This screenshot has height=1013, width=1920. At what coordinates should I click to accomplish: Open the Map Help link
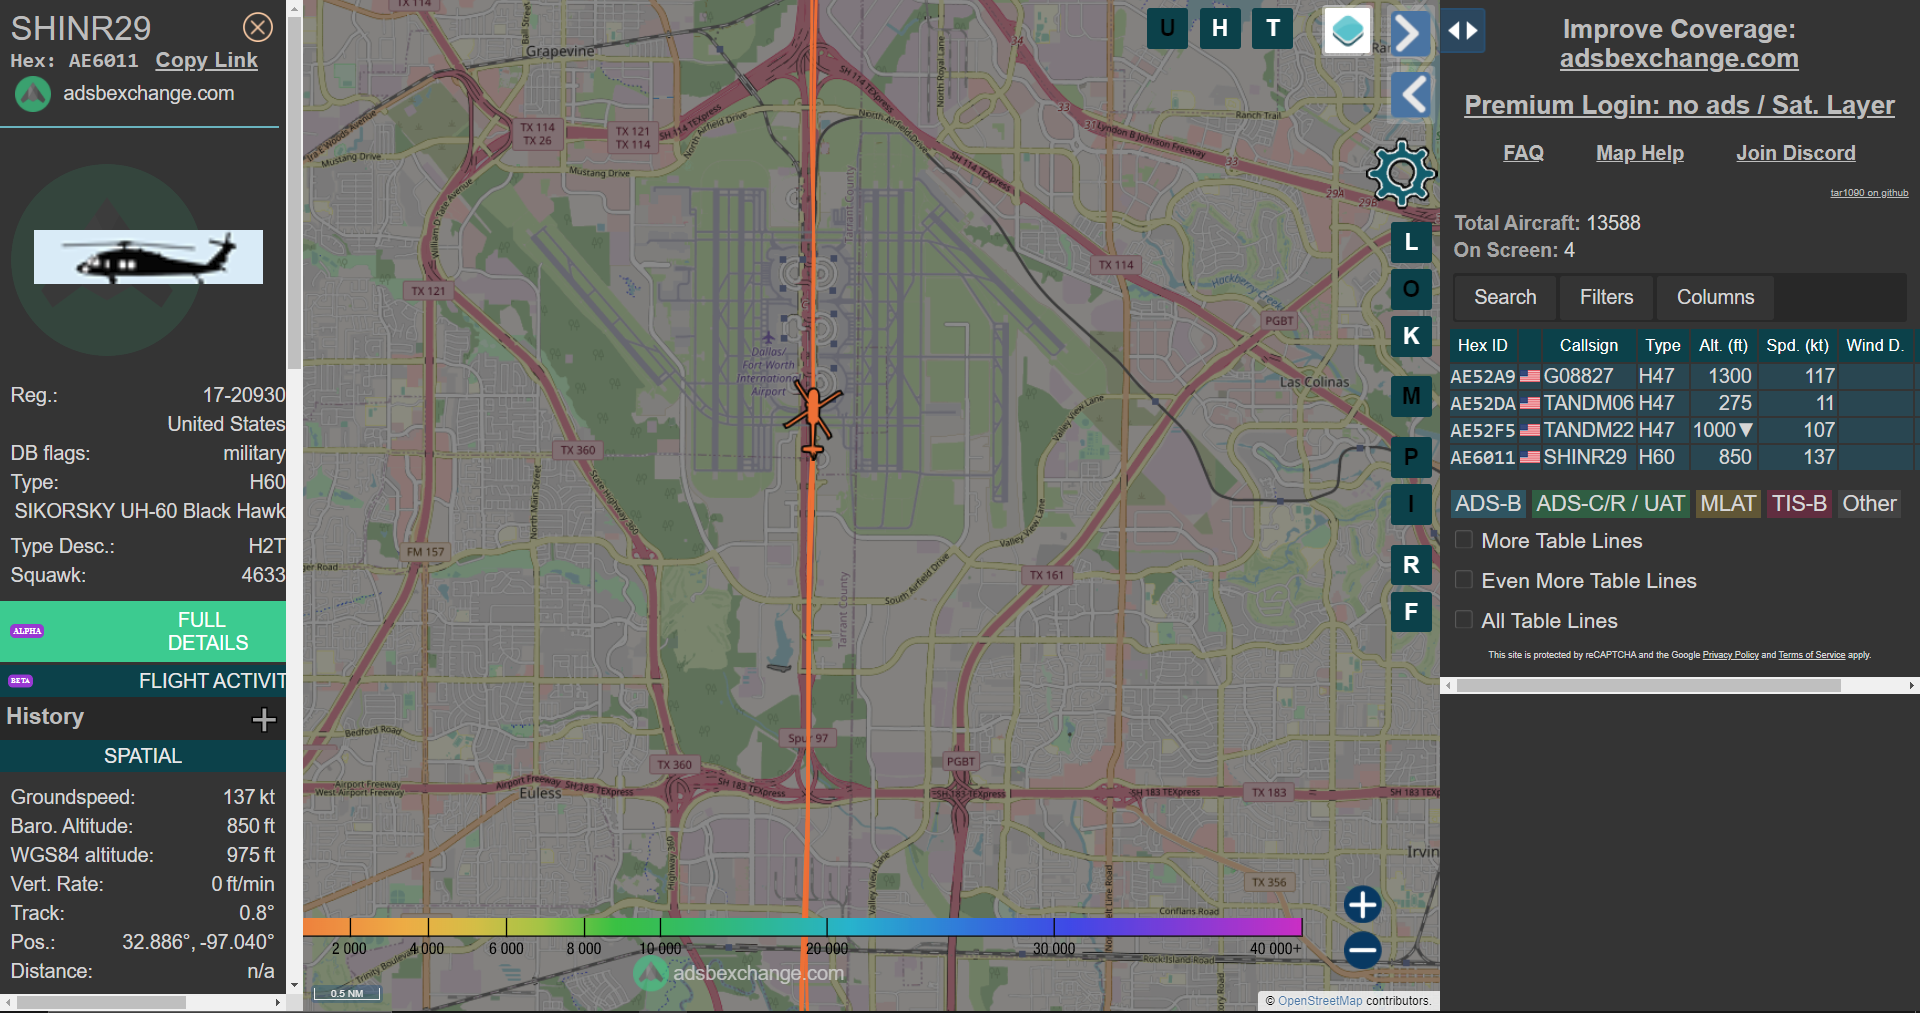pos(1640,153)
